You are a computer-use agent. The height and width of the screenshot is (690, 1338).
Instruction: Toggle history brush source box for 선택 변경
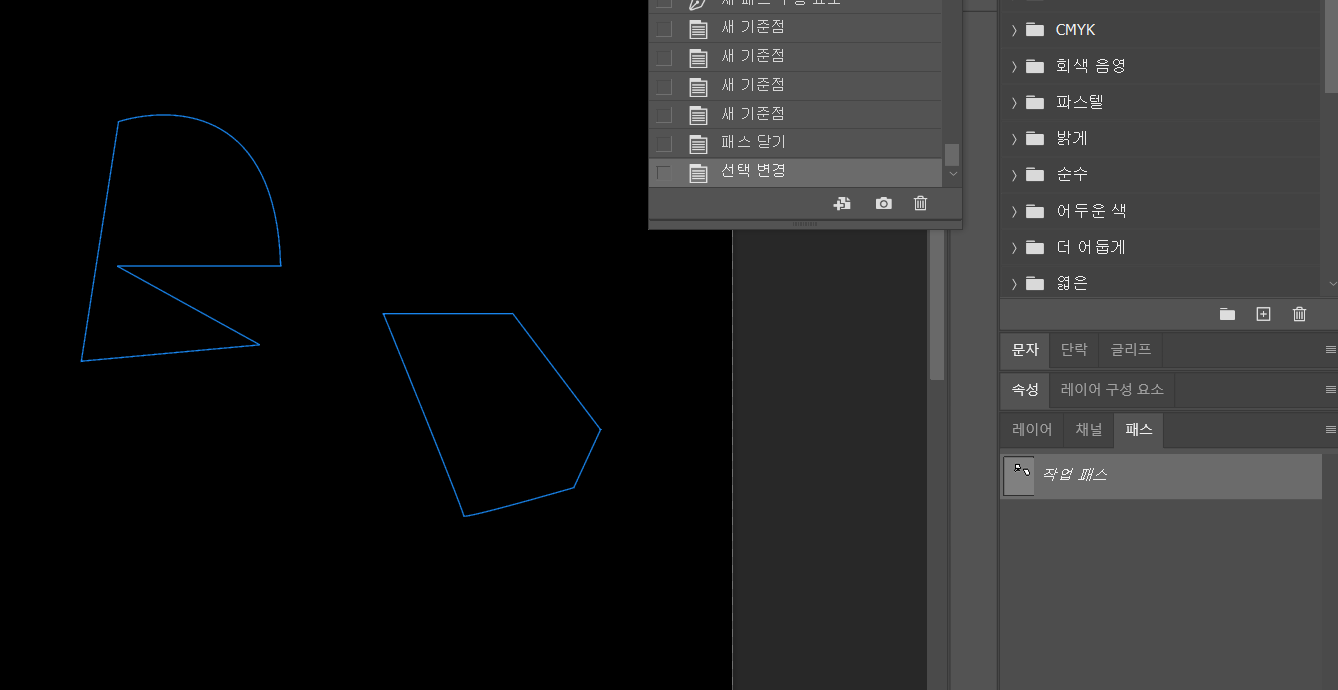[x=663, y=173]
